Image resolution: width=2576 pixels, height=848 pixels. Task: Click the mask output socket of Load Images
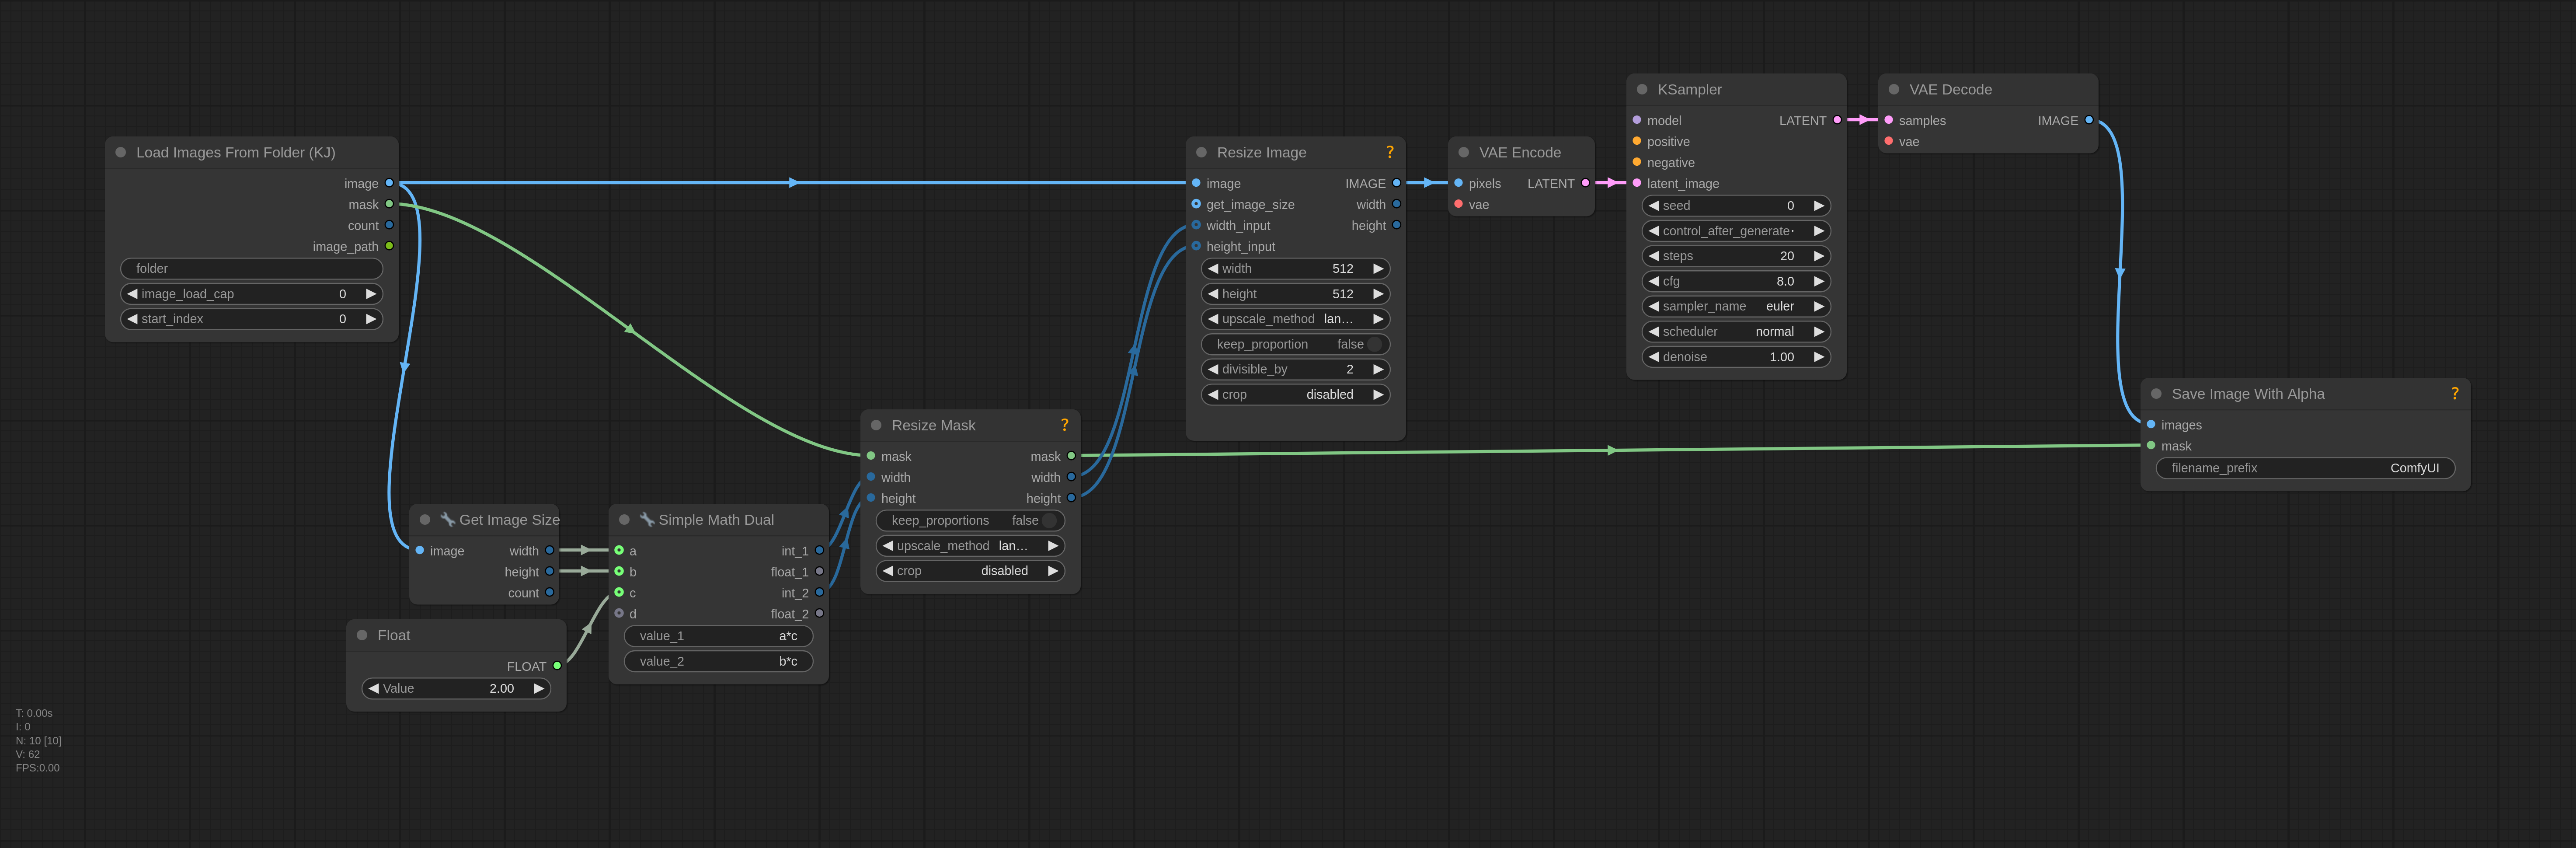389,204
